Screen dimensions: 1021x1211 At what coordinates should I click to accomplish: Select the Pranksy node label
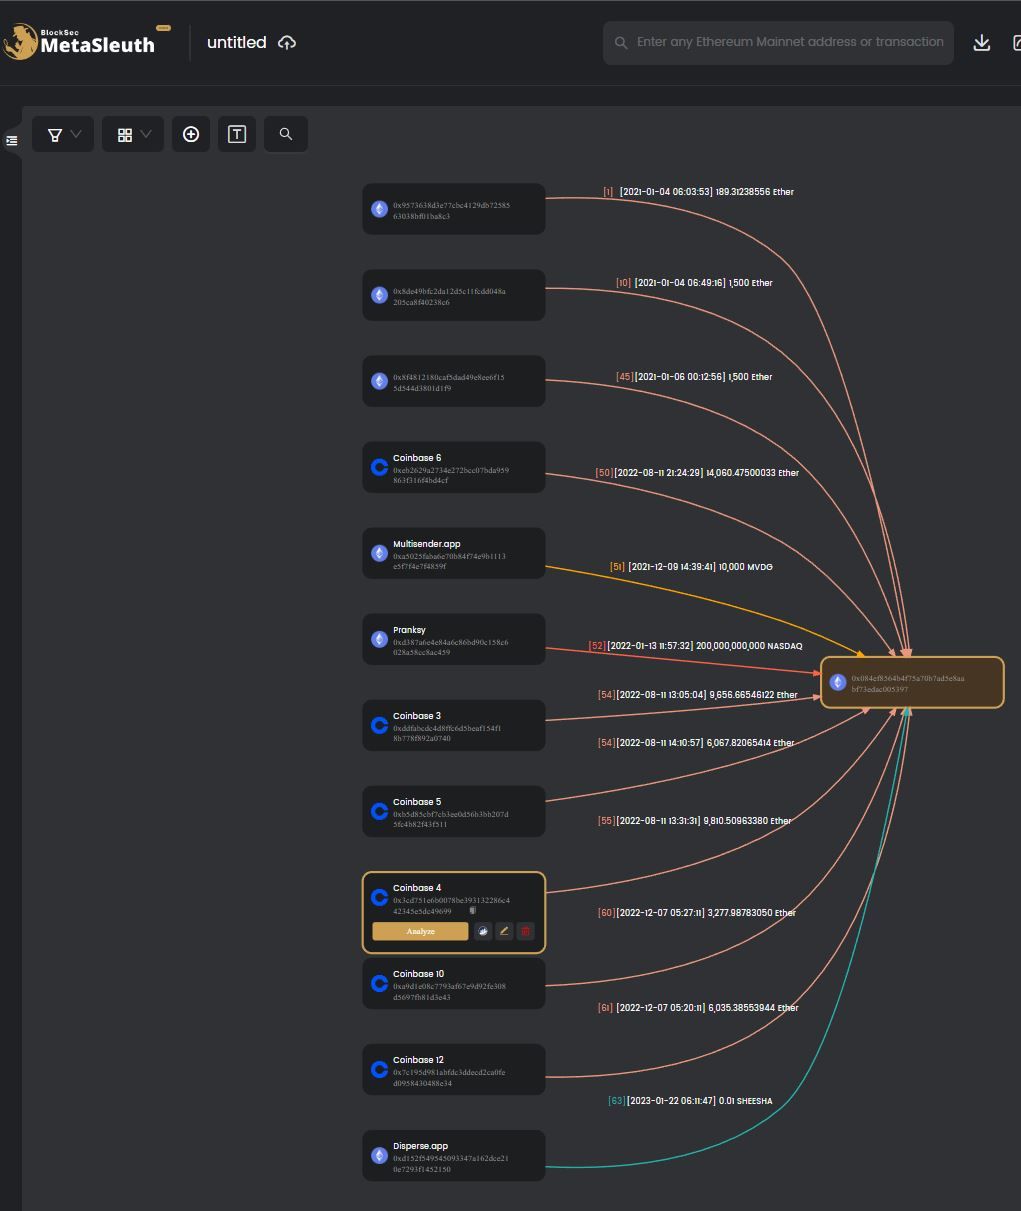409,630
